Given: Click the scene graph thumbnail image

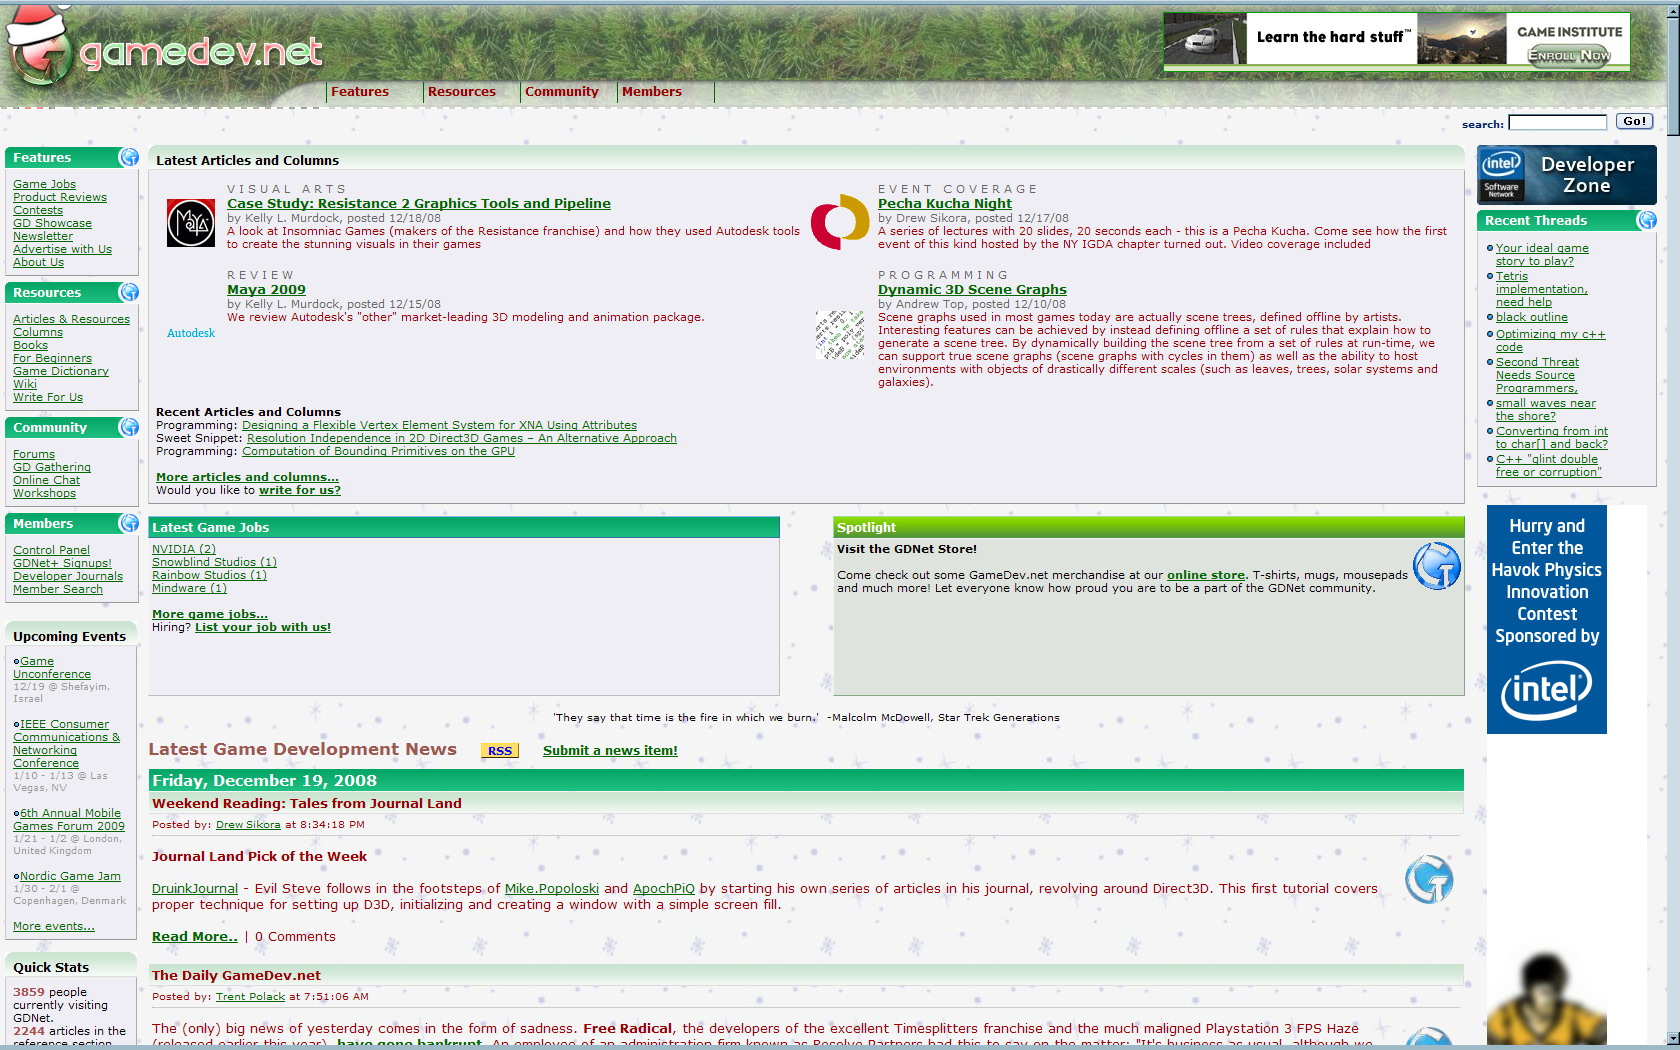Looking at the screenshot, I should [x=840, y=335].
